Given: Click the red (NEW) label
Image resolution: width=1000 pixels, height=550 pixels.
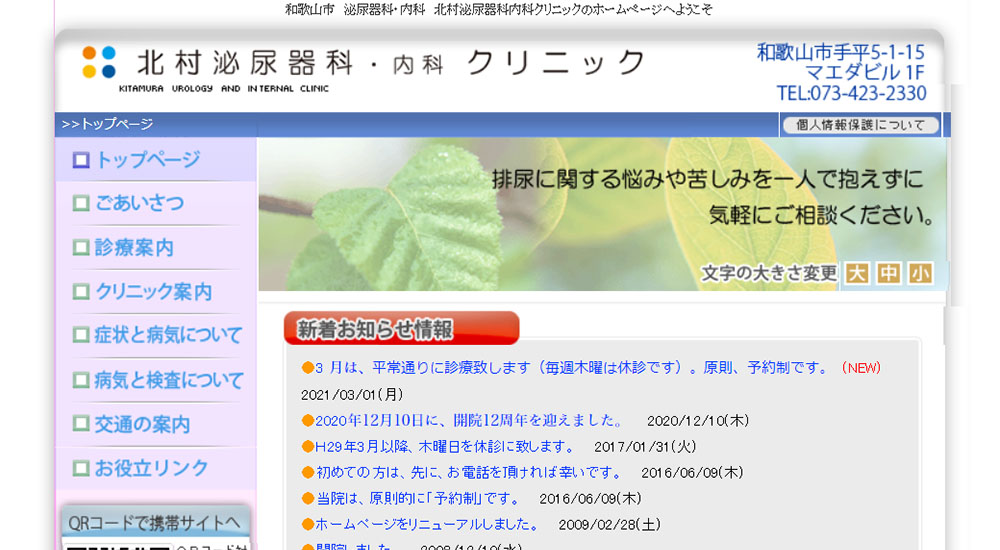Looking at the screenshot, I should pos(861,368).
